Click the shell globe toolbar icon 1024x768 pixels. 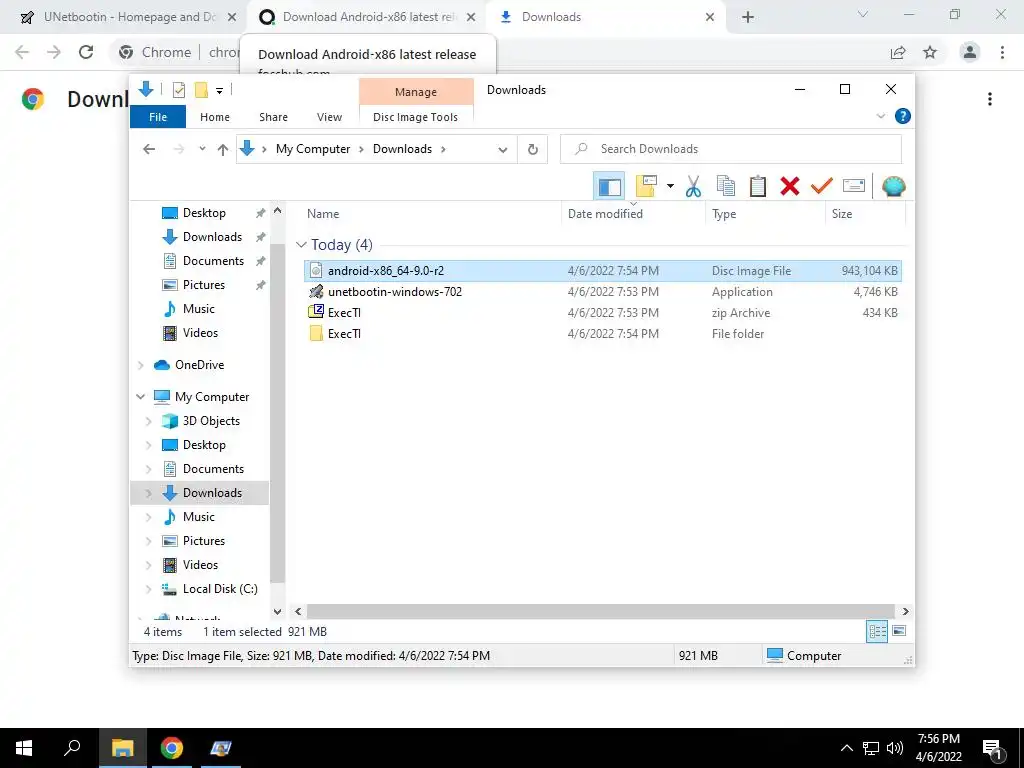click(893, 186)
